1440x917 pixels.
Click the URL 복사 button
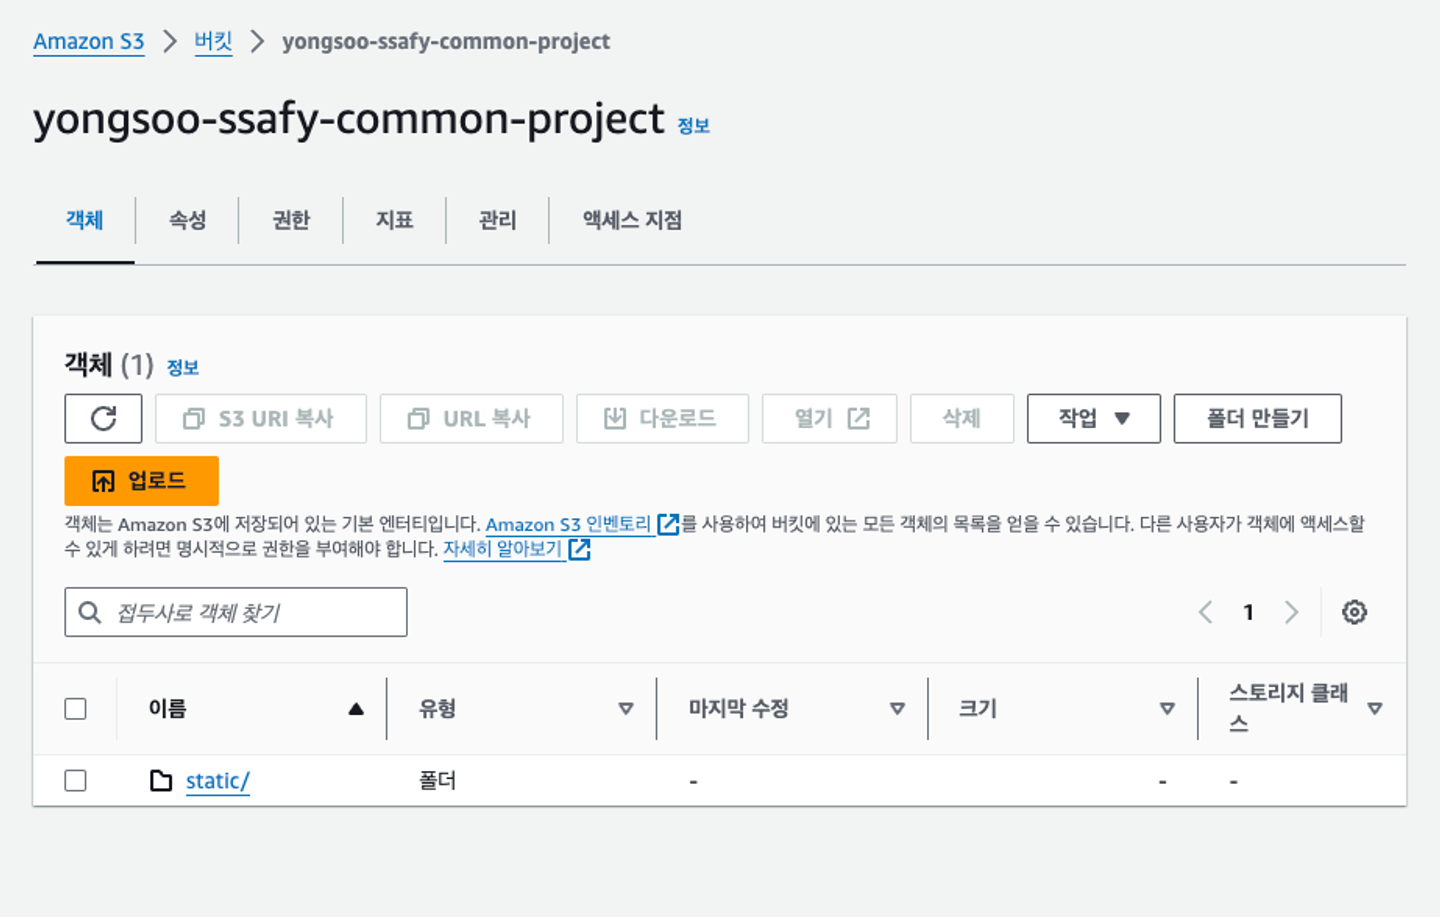(x=471, y=418)
